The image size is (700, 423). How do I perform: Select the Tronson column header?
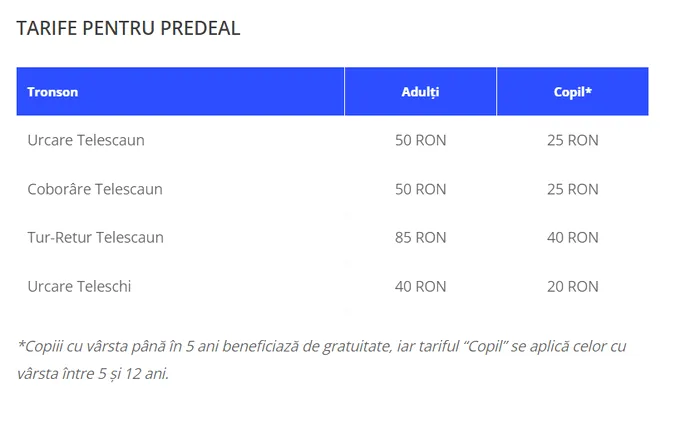click(53, 92)
